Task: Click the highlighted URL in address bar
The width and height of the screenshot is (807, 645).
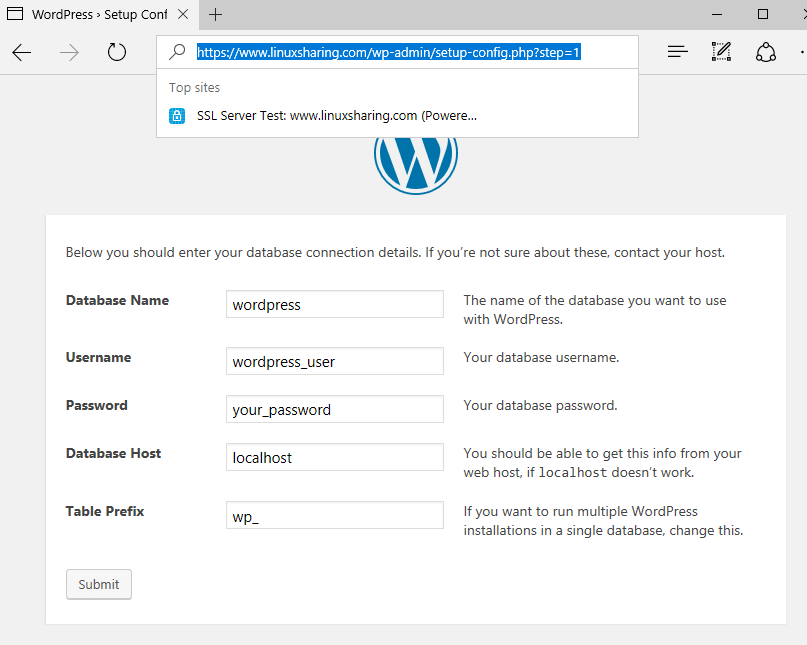Action: [x=388, y=53]
